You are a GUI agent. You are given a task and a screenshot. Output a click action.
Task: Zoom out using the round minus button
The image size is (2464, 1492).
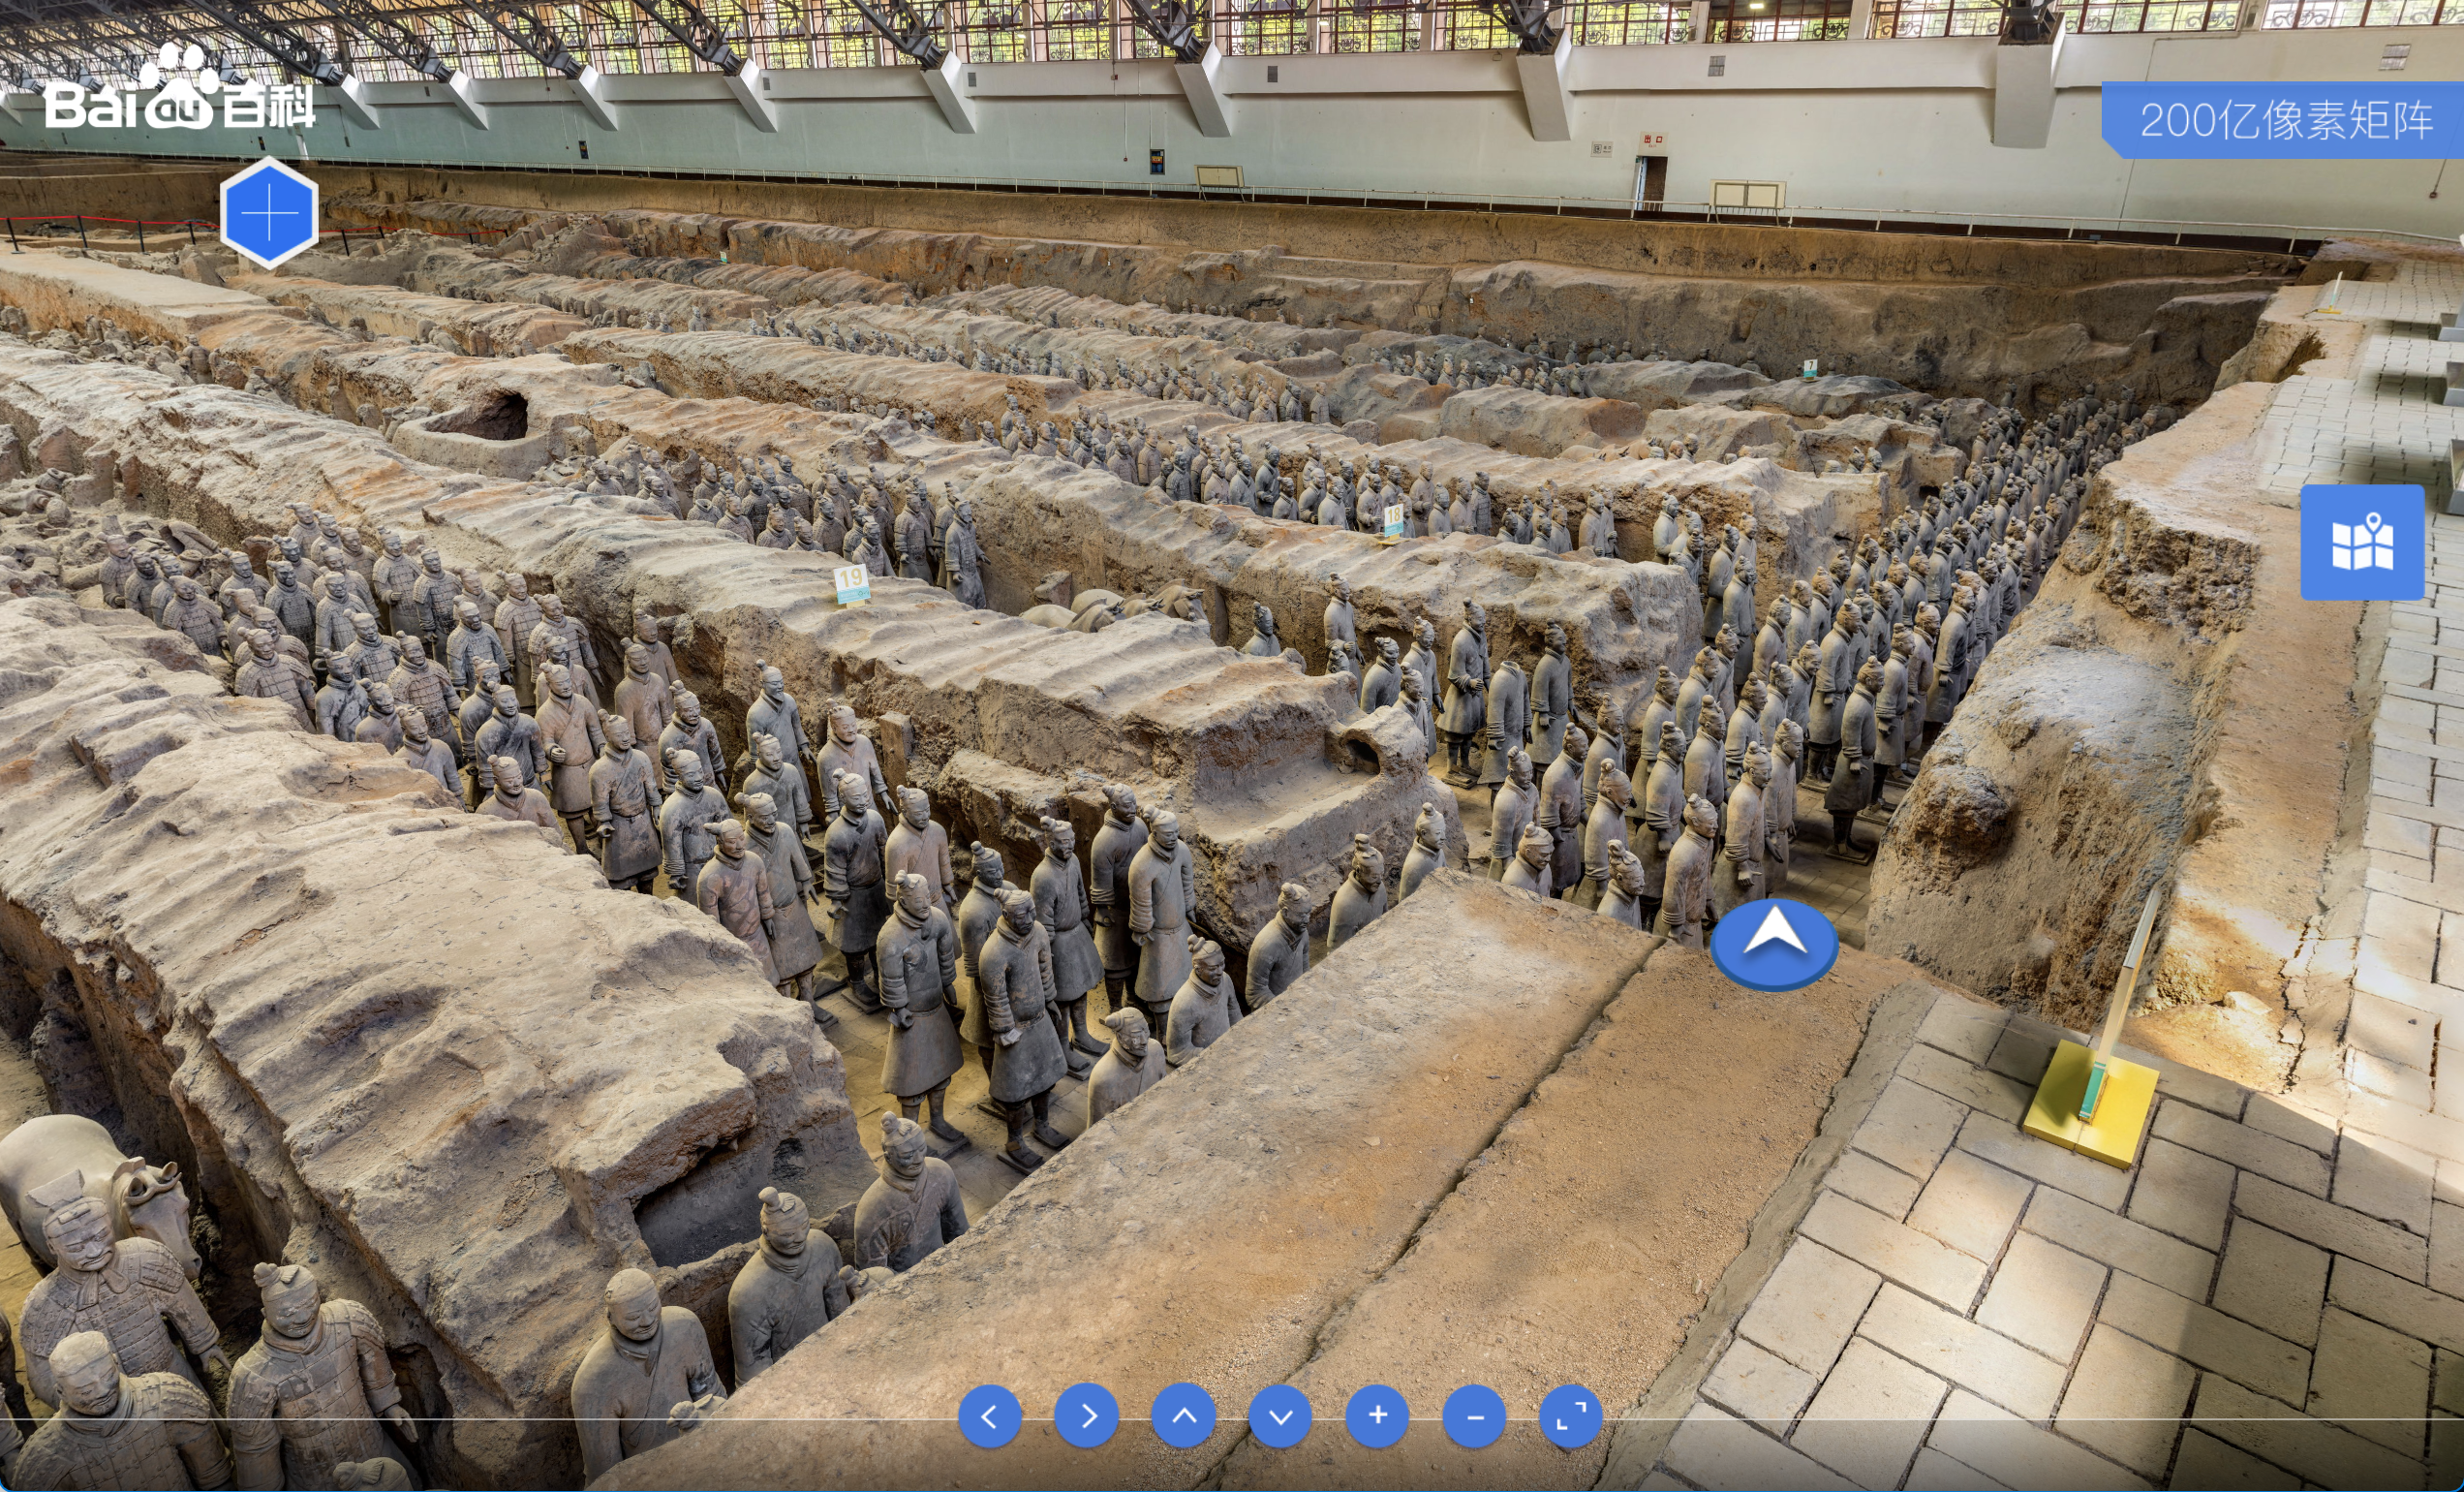1474,1416
